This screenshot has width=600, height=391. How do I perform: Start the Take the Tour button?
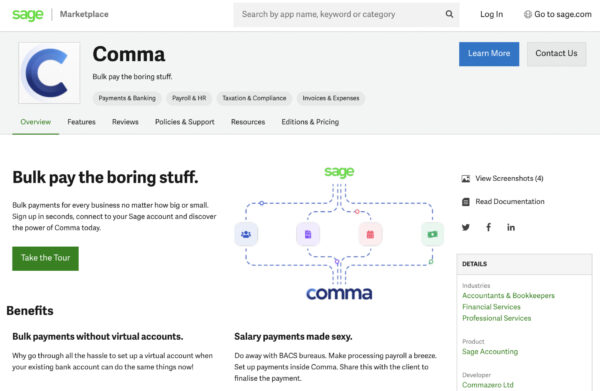point(46,258)
